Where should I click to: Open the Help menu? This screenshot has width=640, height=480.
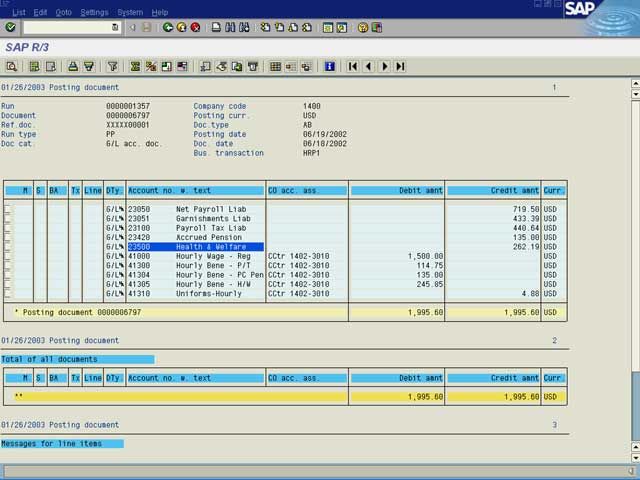160,13
